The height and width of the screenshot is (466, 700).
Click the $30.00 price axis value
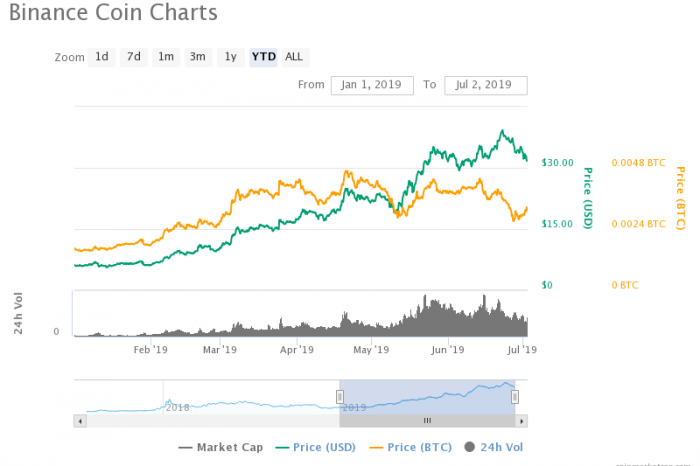point(557,163)
